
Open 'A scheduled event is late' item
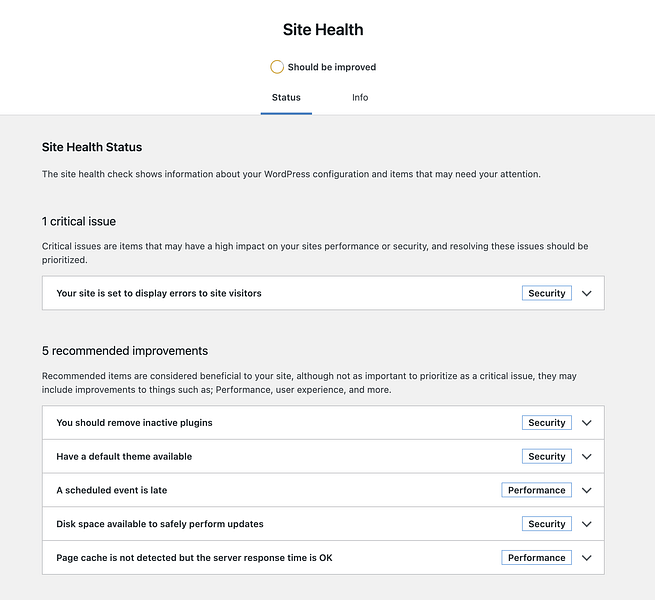(111, 491)
